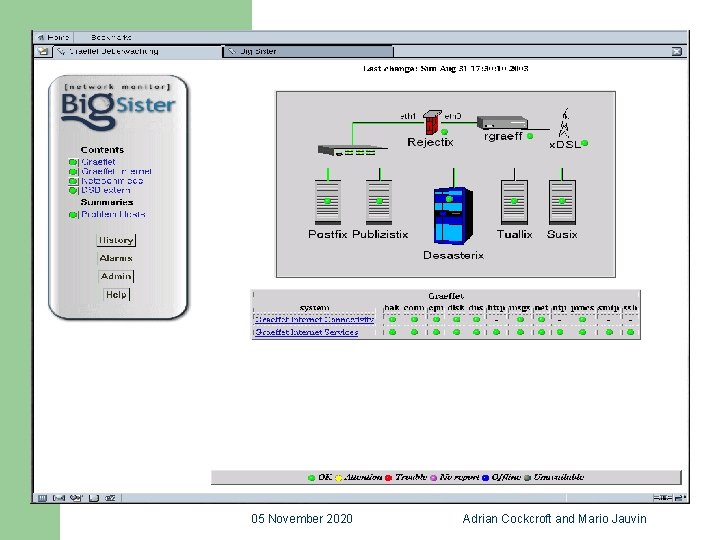This screenshot has height=540, width=720.
Task: Open the Problem Hosts summary link
Action: coord(113,214)
